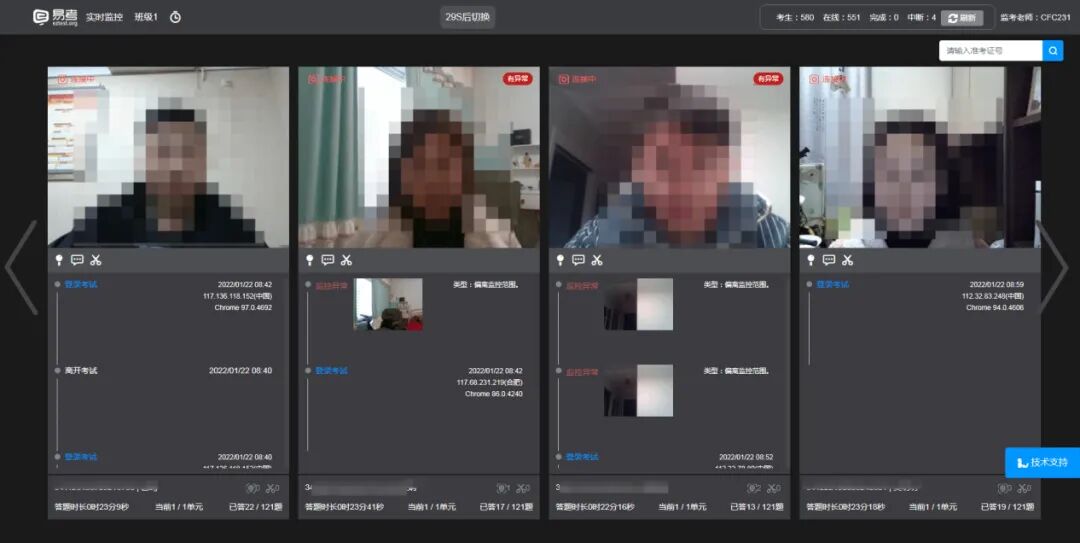
Task: Click 登录考试 entry with Chrome 86.0.4240
Action: point(331,371)
